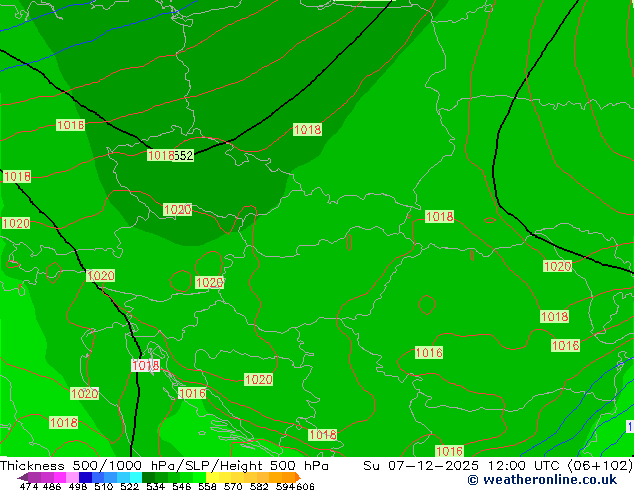Click the '570' legend value
The width and height of the screenshot is (634, 490).
click(x=233, y=486)
